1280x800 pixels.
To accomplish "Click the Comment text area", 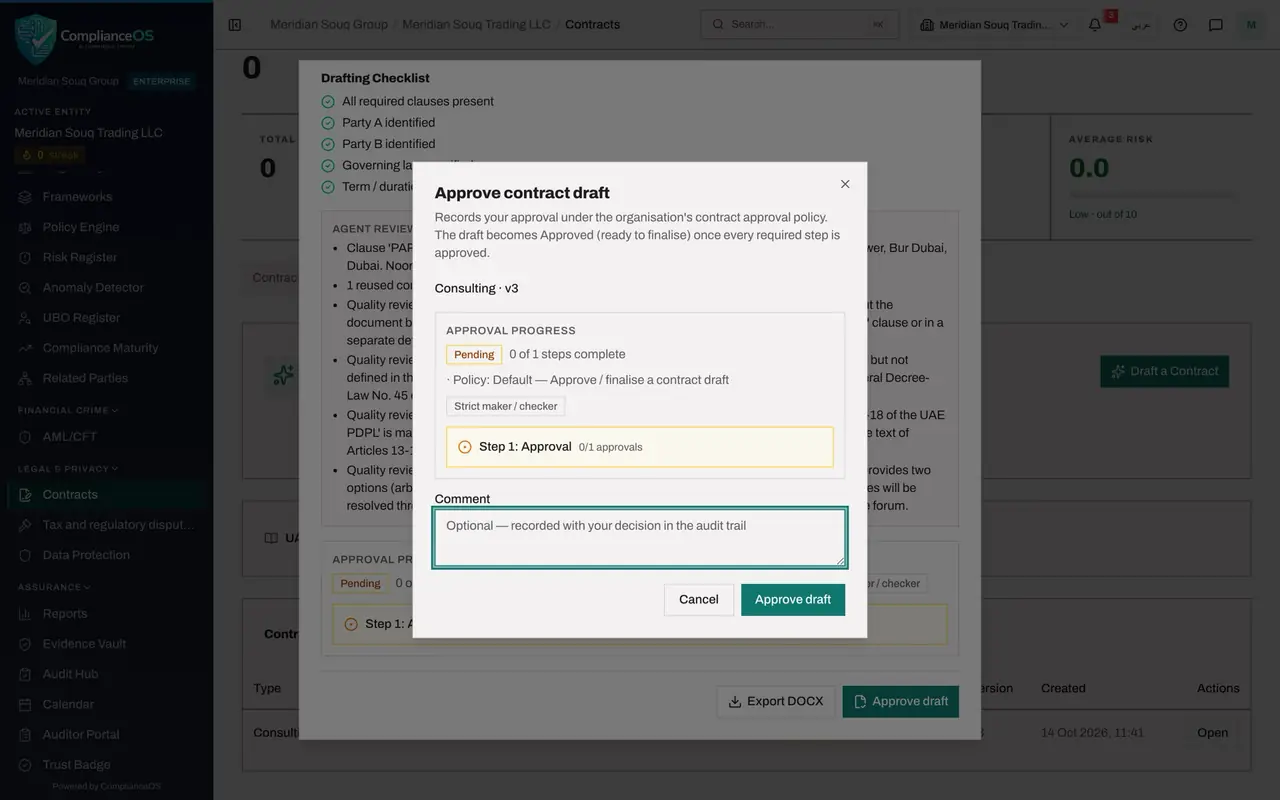I will click(x=640, y=538).
